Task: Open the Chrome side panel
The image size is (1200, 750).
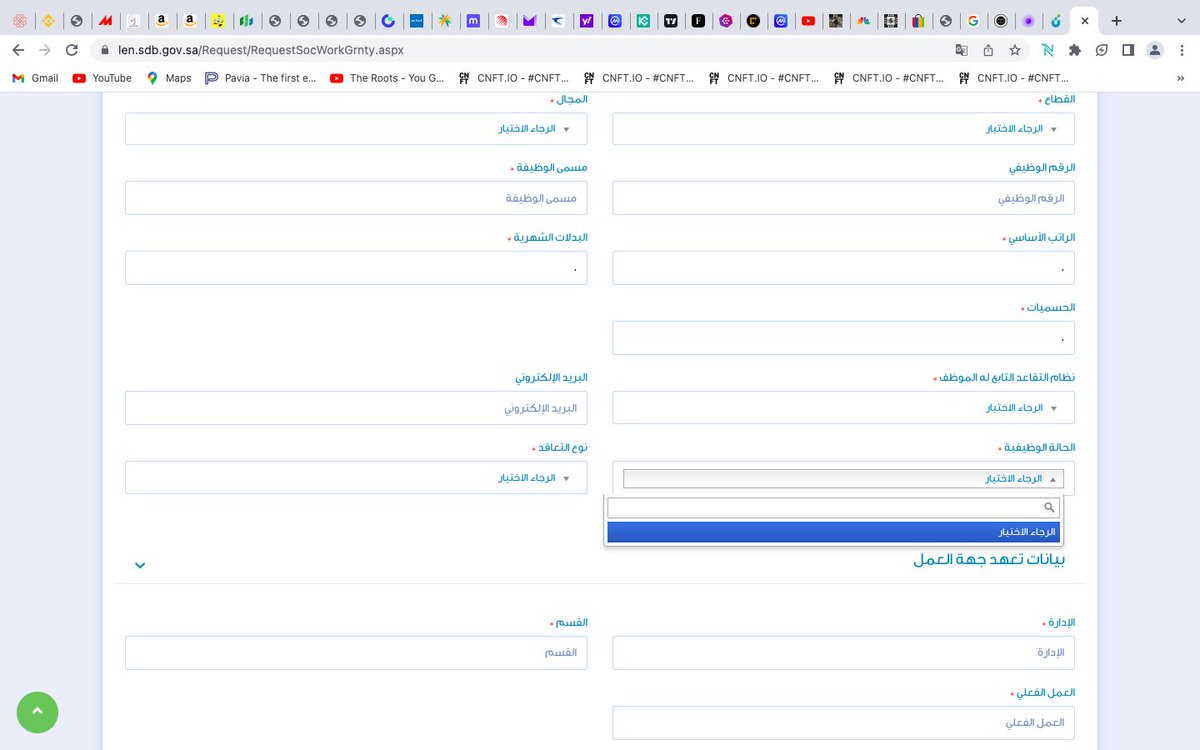Action: pyautogui.click(x=1128, y=50)
